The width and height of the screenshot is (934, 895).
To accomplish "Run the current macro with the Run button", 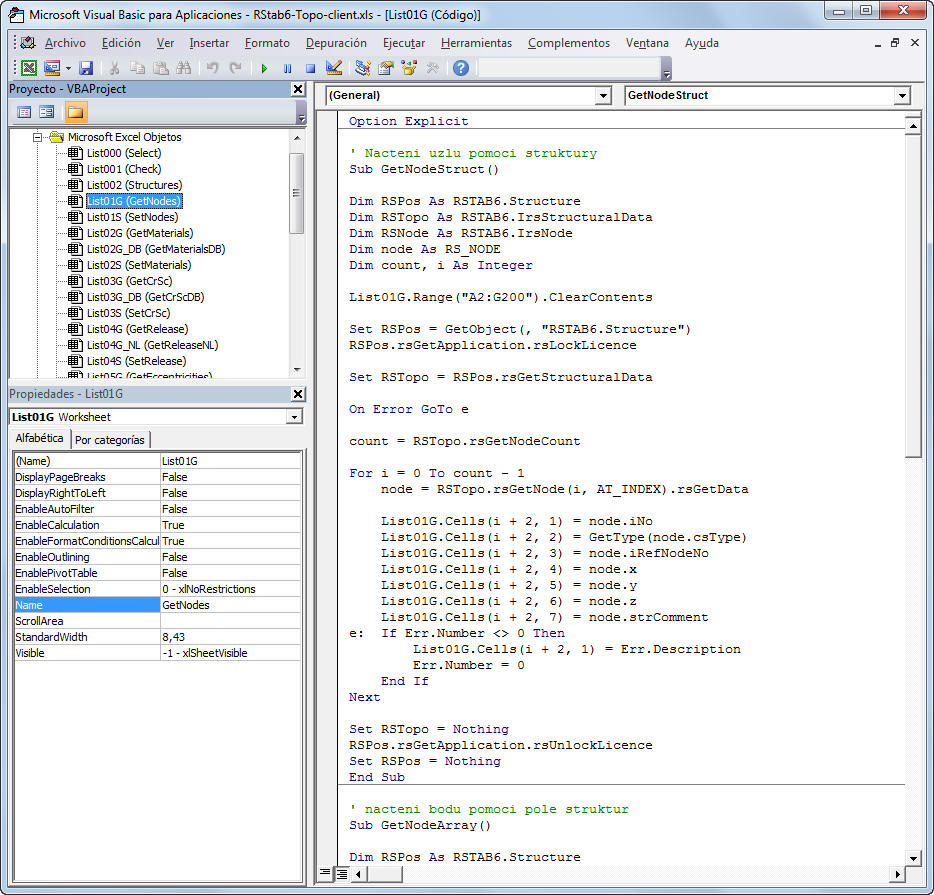I will (264, 68).
